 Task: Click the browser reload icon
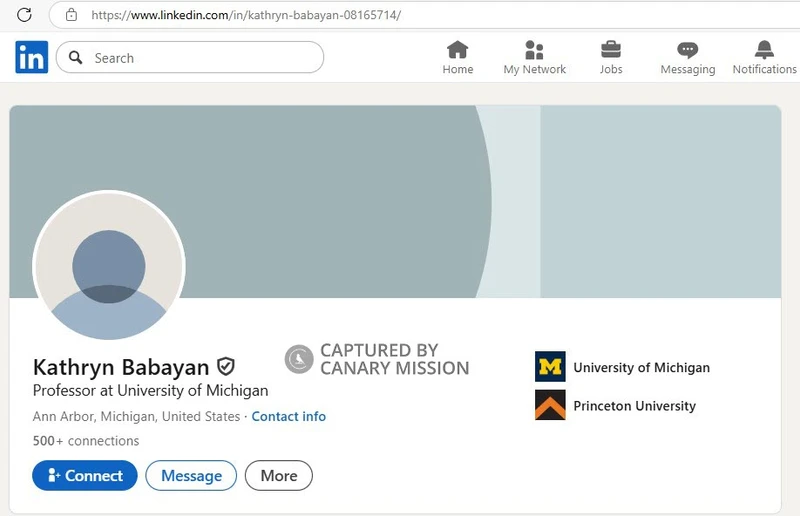click(x=25, y=15)
